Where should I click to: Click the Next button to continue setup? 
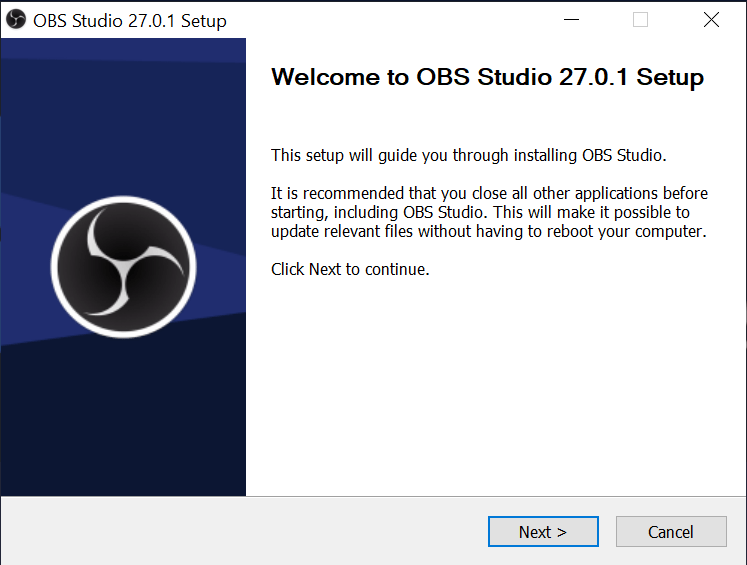543,532
